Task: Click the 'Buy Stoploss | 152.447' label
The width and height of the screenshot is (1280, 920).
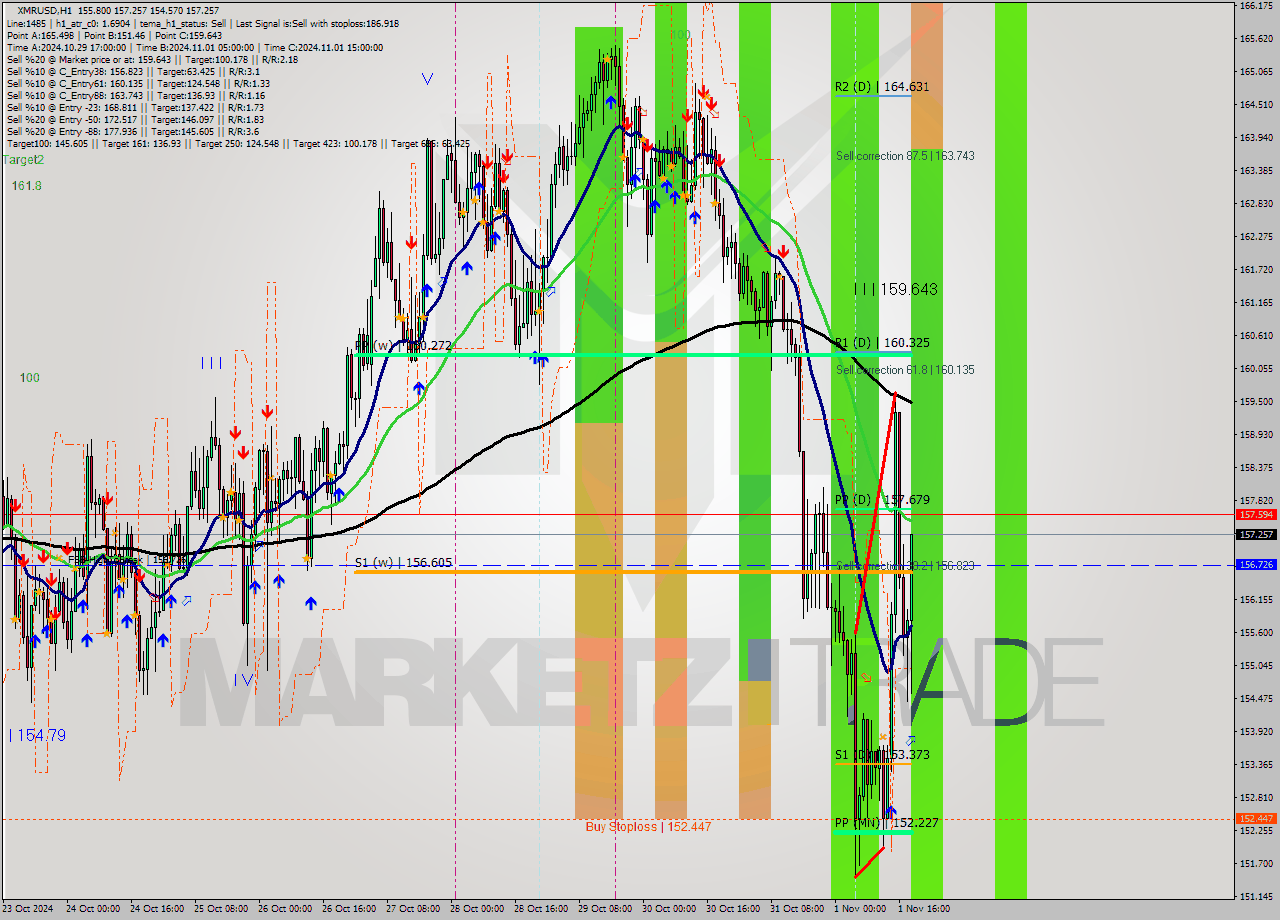Action: click(x=648, y=827)
